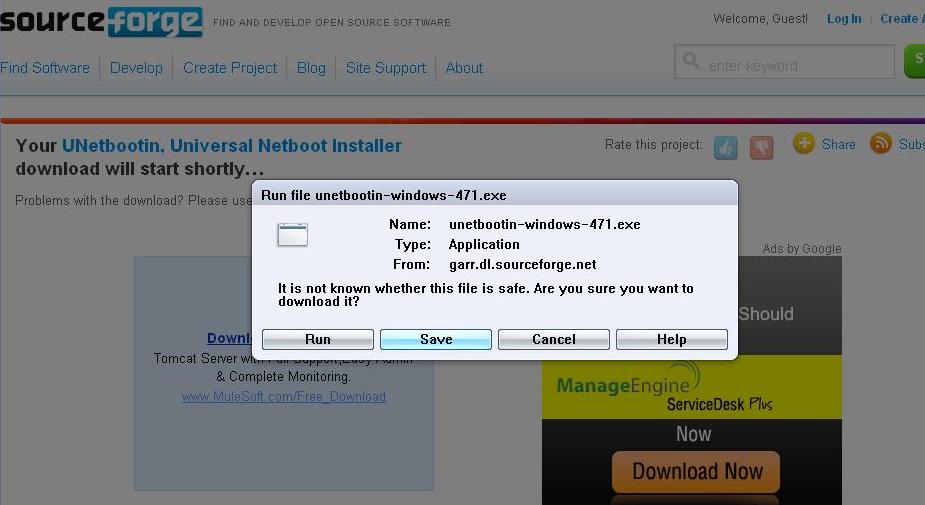The height and width of the screenshot is (505, 925).
Task: Click the Ads by Google label
Action: point(802,249)
